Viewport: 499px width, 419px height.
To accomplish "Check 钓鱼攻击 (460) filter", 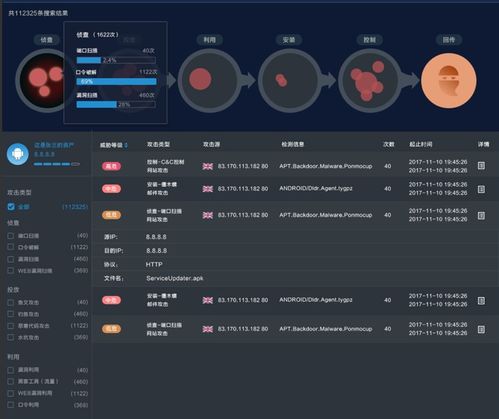I will [x=11, y=314].
